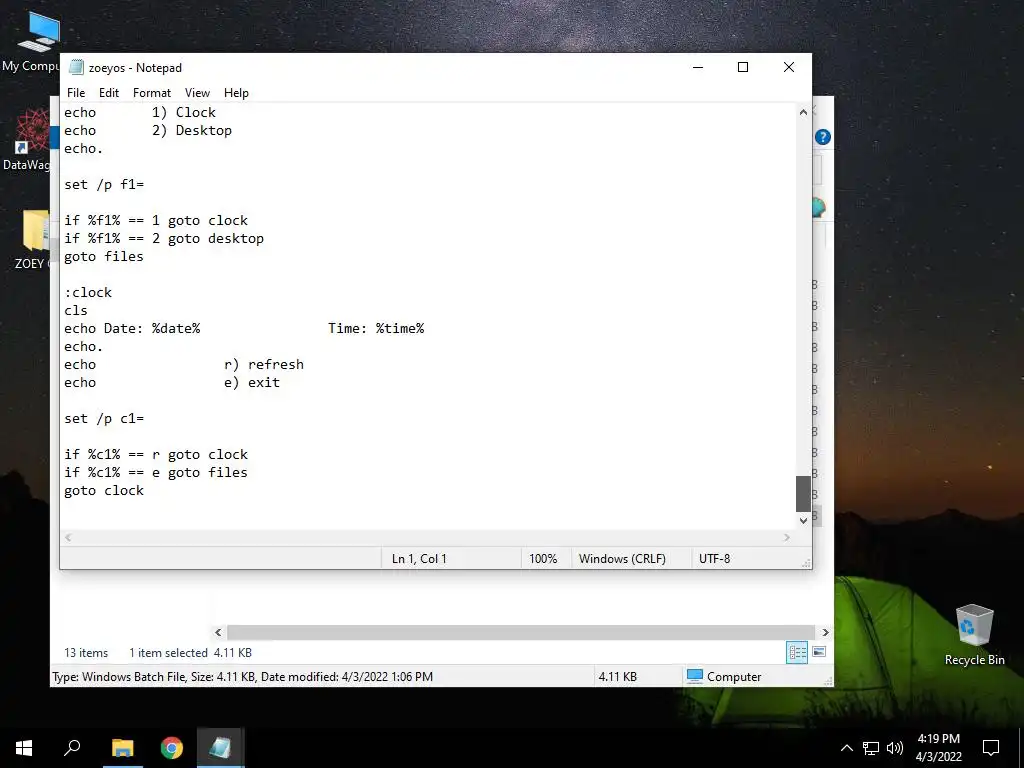Image resolution: width=1024 pixels, height=768 pixels.
Task: Click the Explorer horizontal scrollbar right arrow
Action: pyautogui.click(x=825, y=632)
